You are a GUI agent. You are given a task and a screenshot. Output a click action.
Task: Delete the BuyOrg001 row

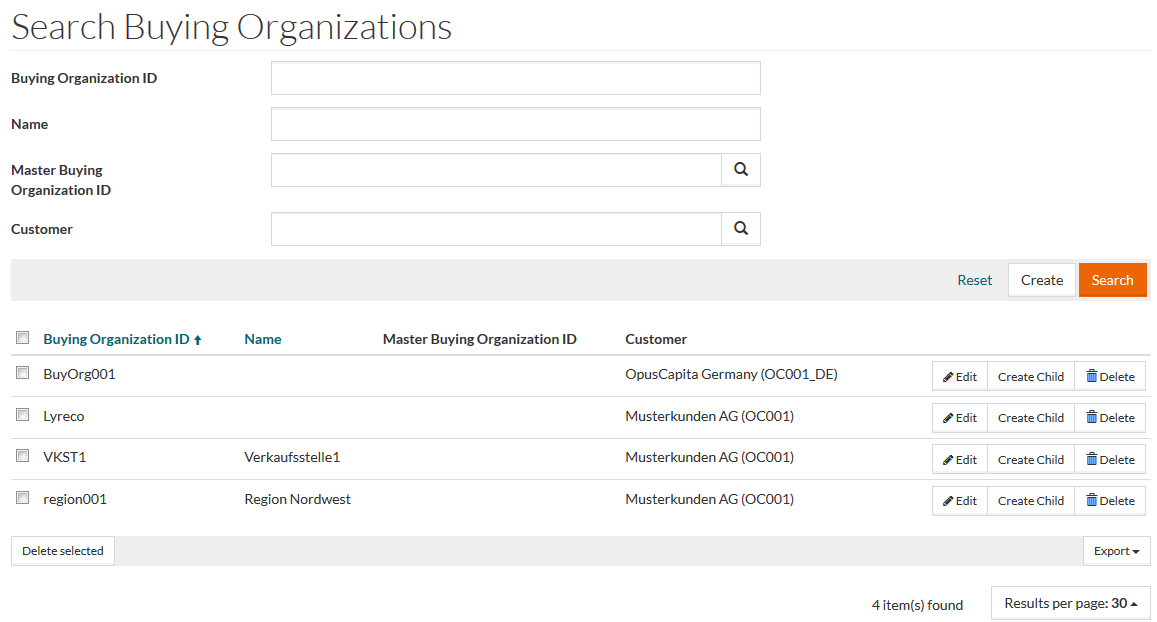point(1109,376)
